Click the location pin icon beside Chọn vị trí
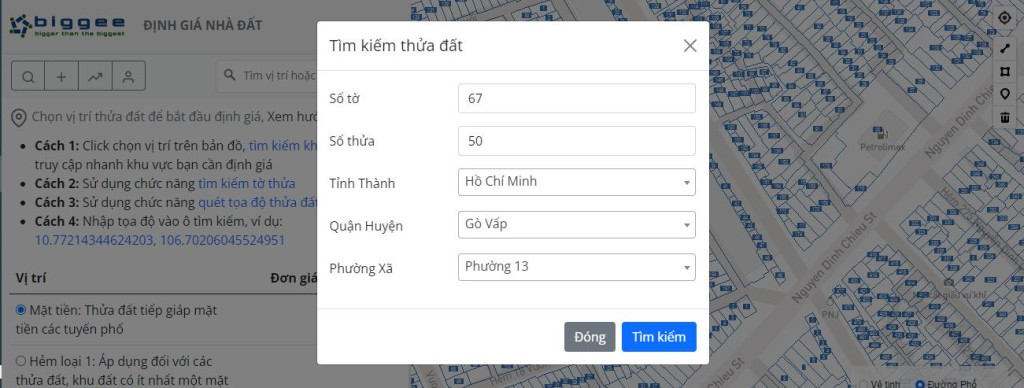 tap(20, 118)
